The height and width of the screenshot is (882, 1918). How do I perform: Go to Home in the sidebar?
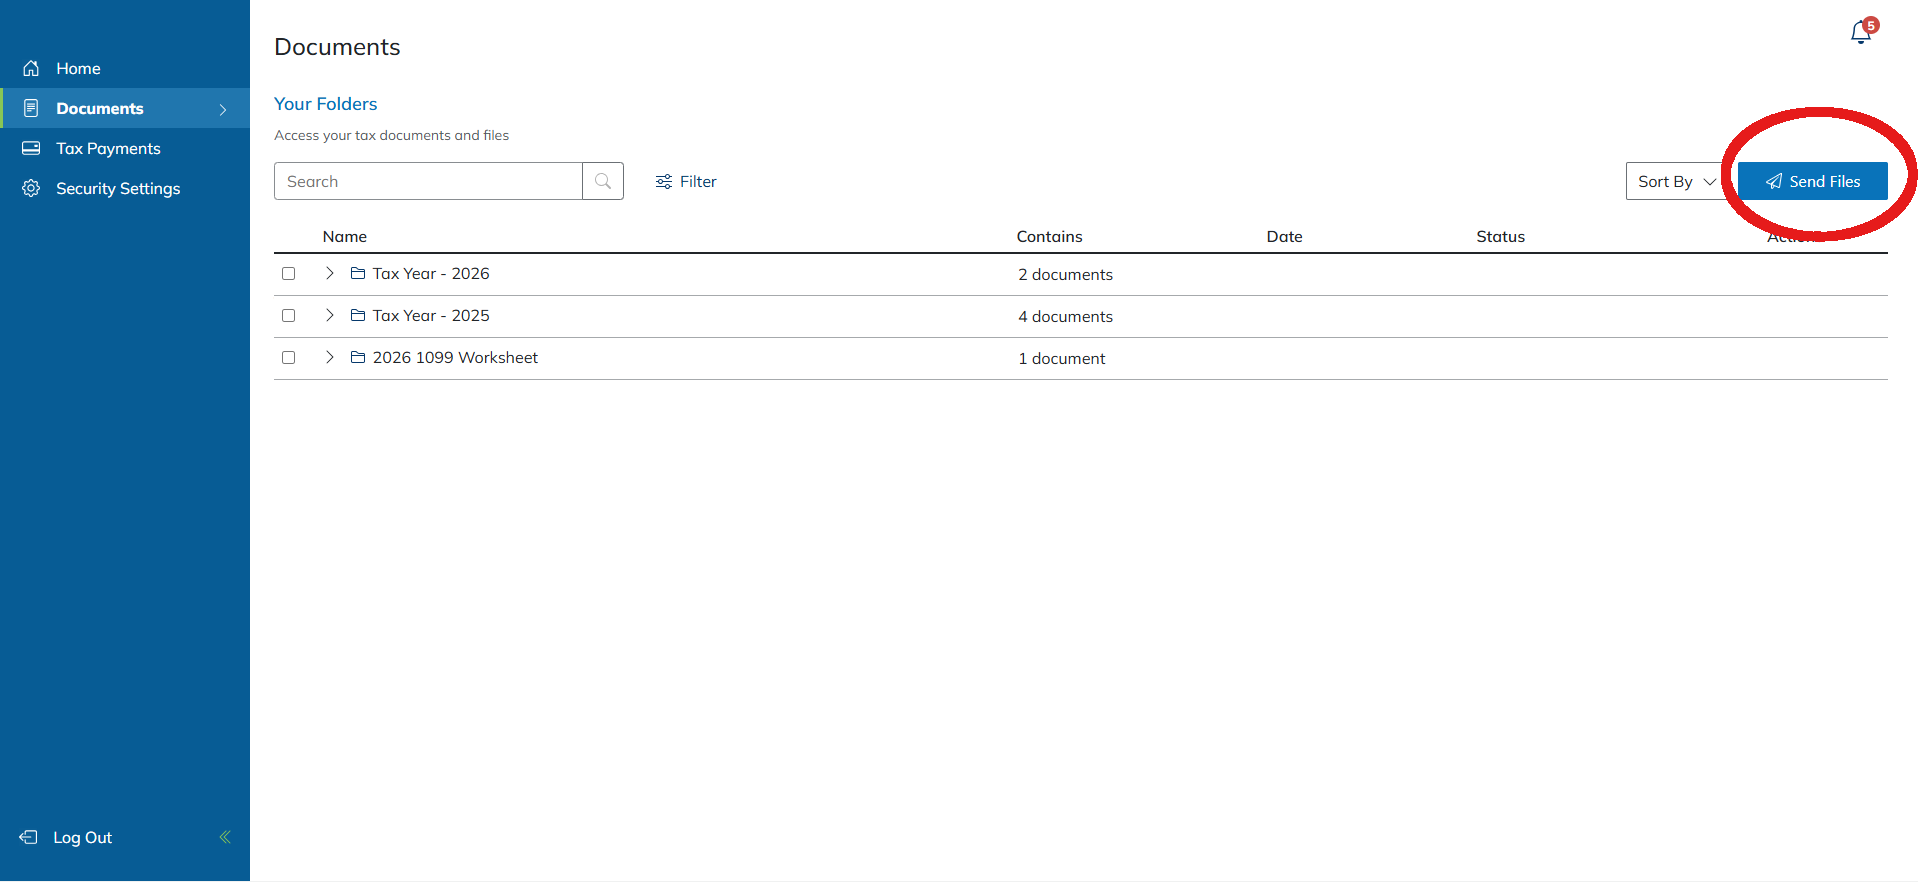tap(125, 68)
